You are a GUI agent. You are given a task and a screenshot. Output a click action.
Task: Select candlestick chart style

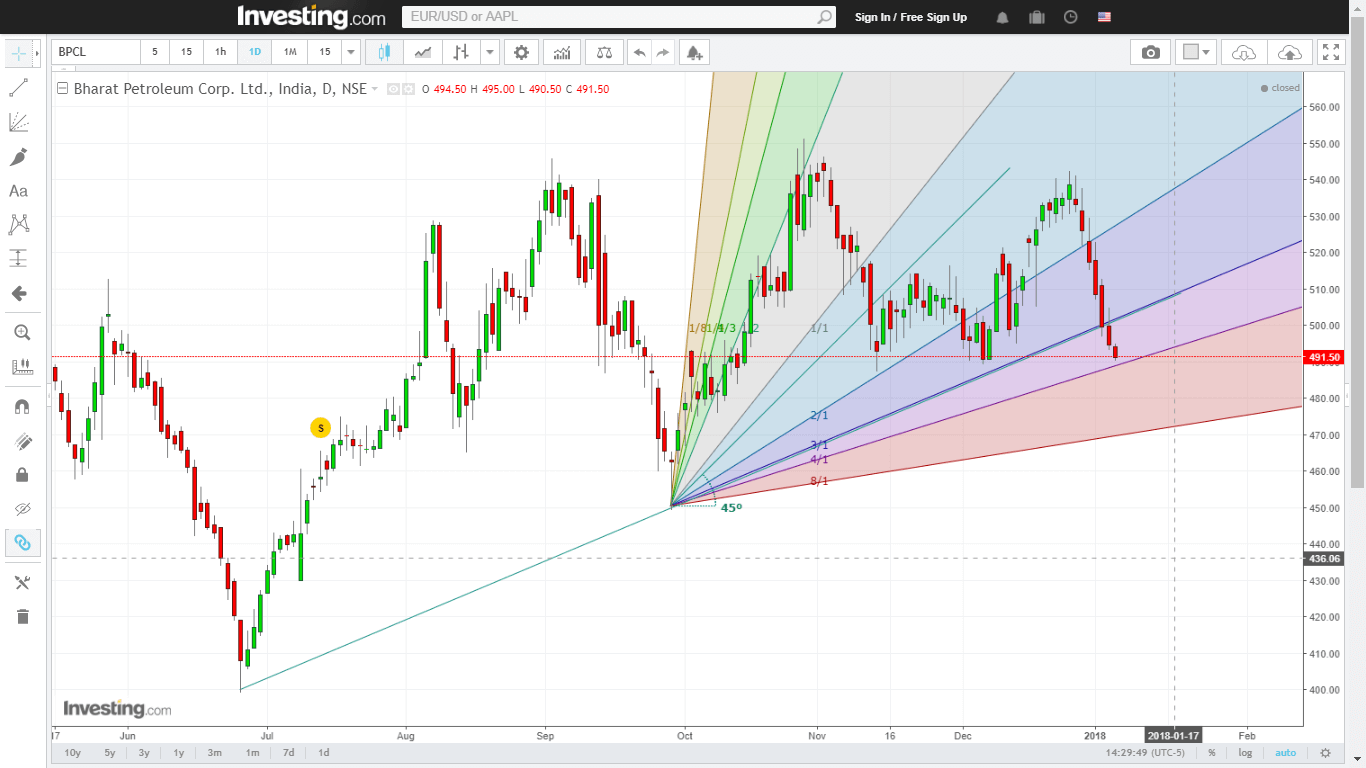click(x=384, y=52)
